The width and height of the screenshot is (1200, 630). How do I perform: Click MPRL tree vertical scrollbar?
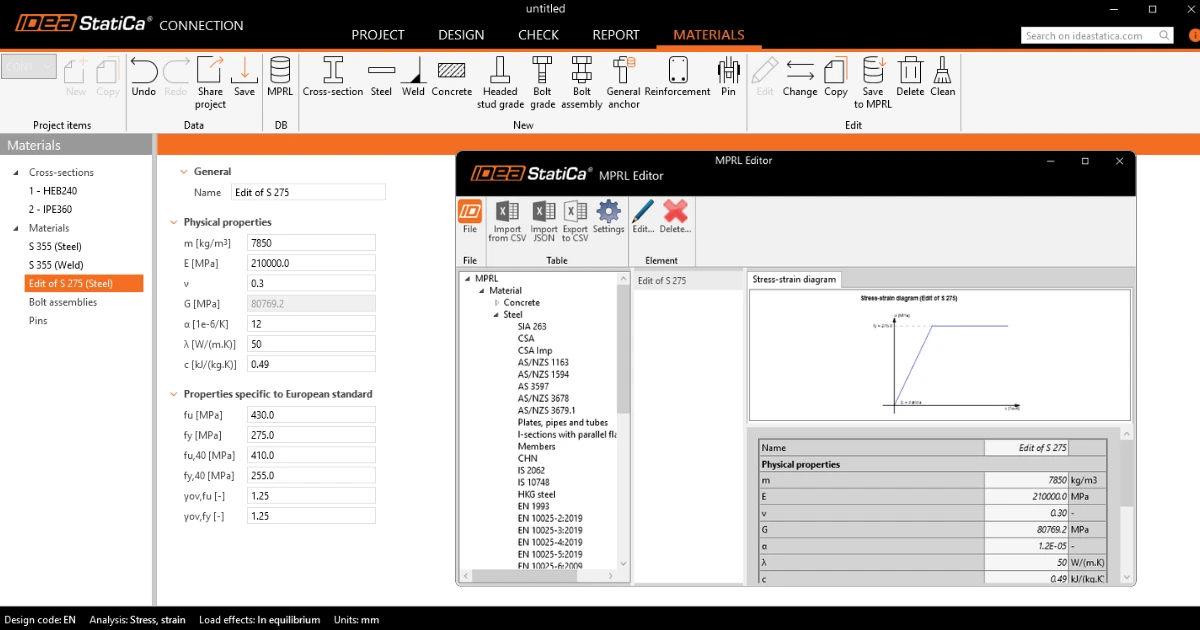624,350
